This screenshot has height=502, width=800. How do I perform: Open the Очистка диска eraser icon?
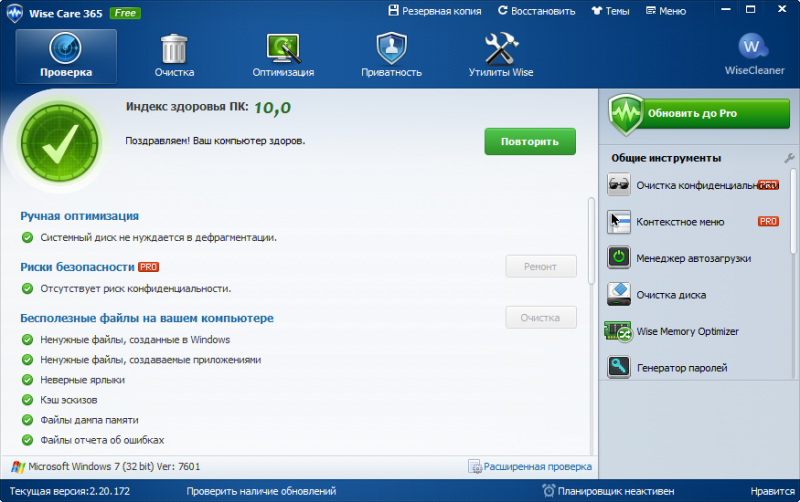(618, 294)
